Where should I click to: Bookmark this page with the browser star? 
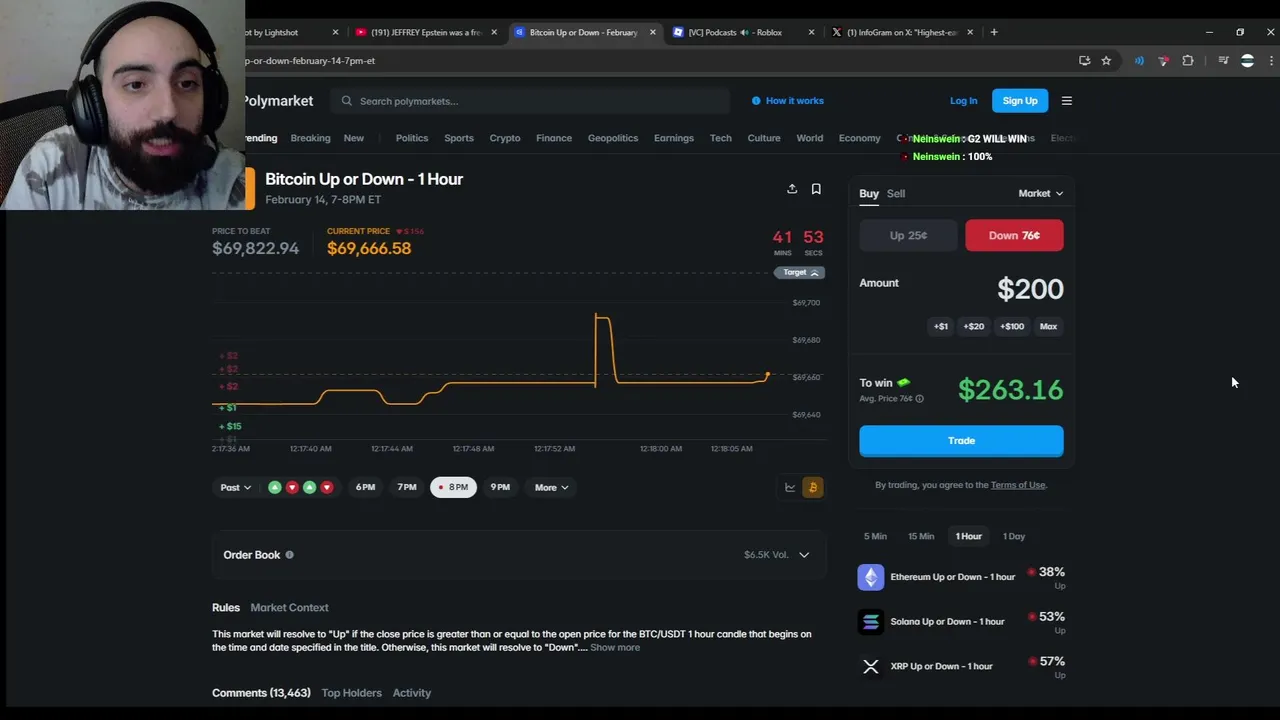[1106, 61]
